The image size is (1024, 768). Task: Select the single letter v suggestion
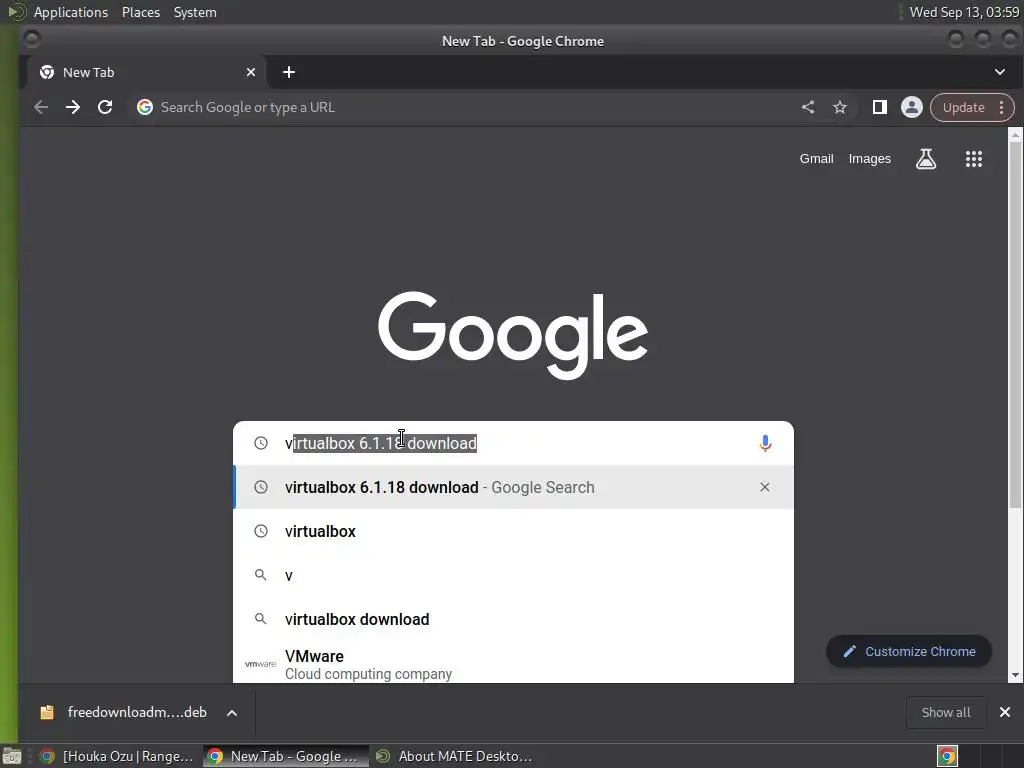click(x=513, y=575)
